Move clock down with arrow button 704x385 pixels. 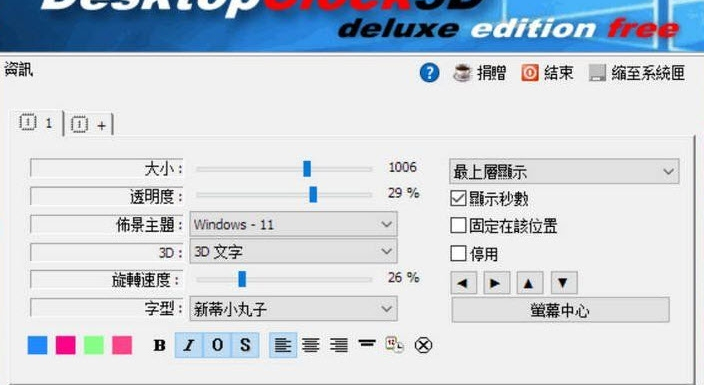coord(564,283)
